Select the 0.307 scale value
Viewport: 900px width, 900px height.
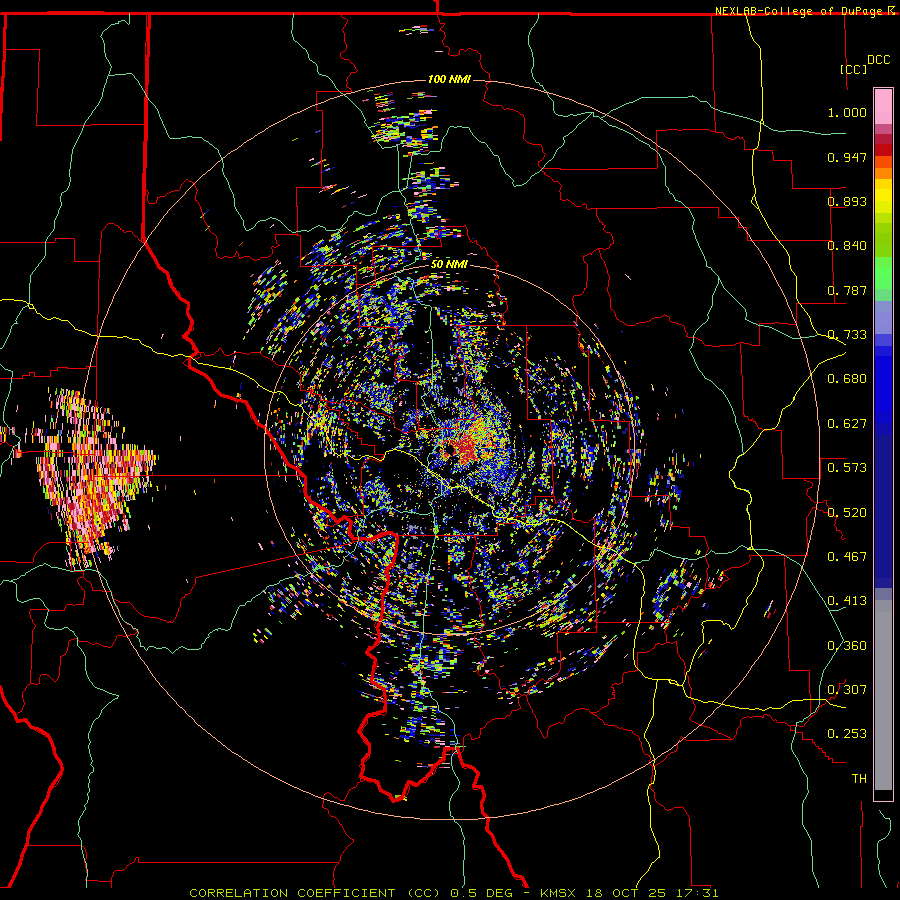pos(847,690)
